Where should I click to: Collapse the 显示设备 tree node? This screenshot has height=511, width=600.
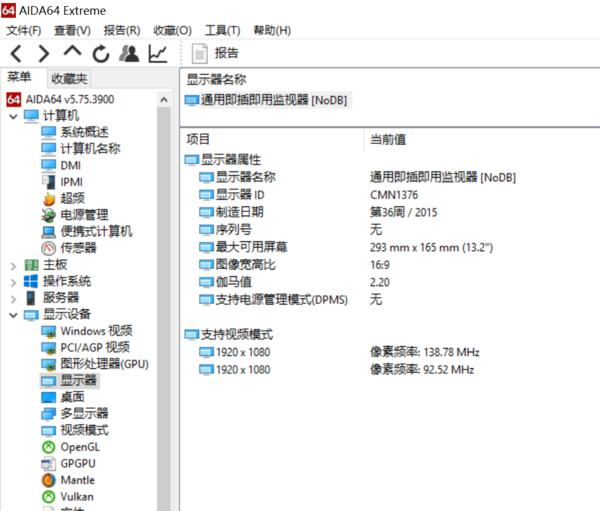tap(13, 315)
